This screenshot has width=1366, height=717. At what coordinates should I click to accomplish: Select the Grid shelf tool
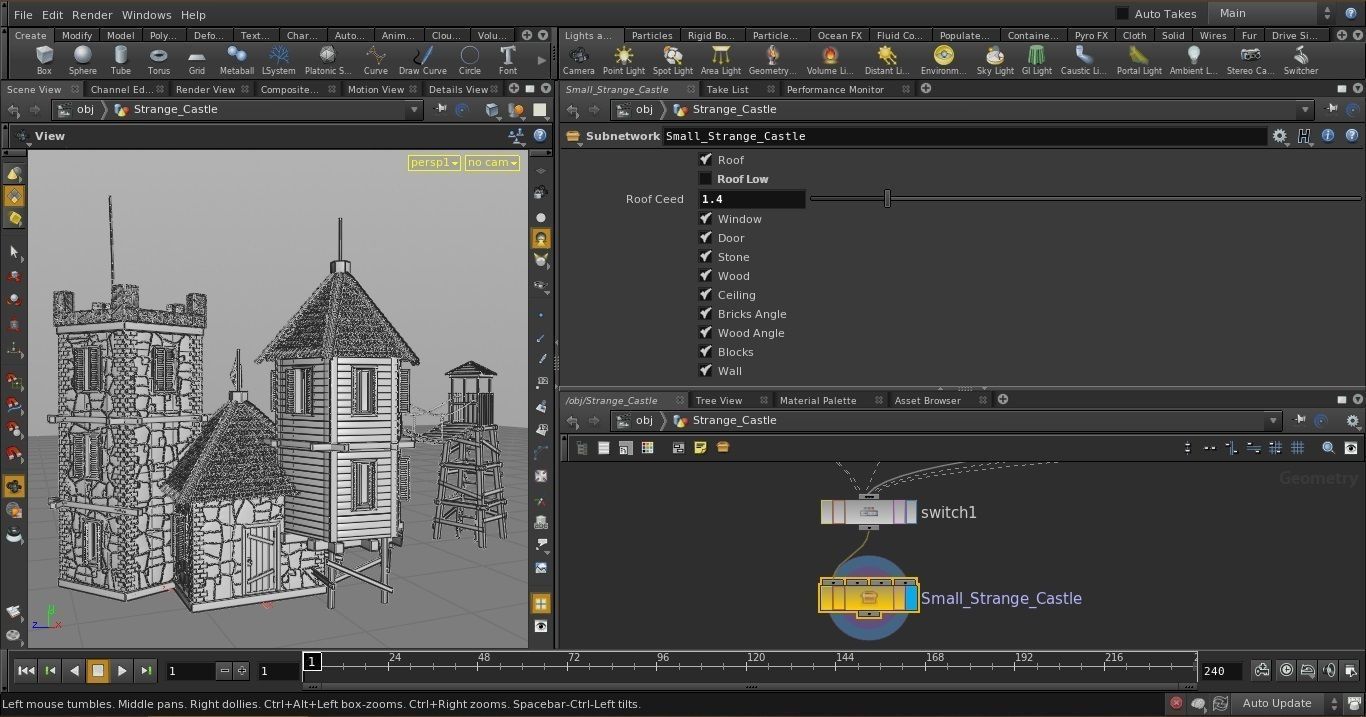tap(197, 59)
